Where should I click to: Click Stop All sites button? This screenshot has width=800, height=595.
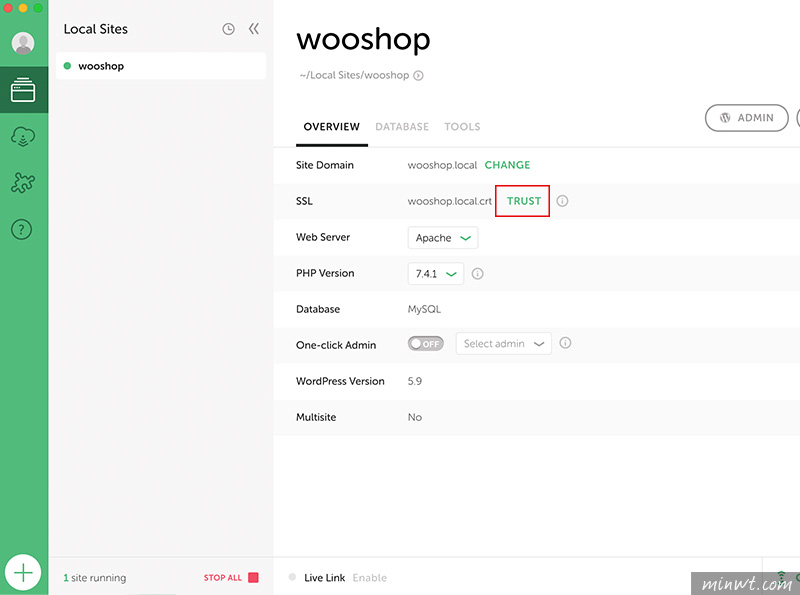tap(231, 578)
